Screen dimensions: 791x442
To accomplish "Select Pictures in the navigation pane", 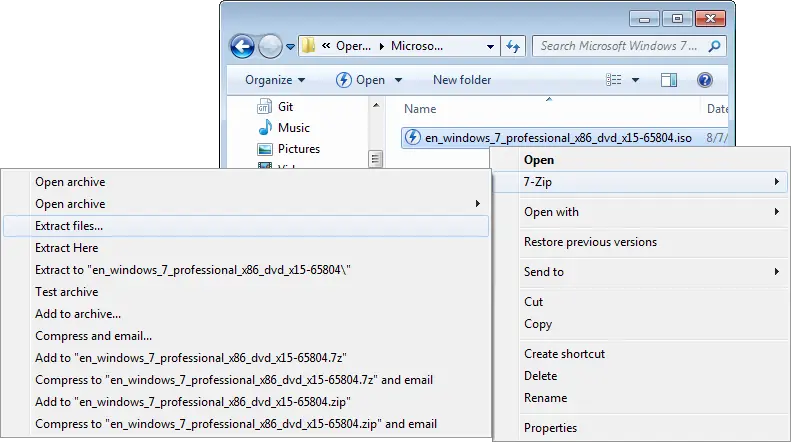I will (x=299, y=149).
